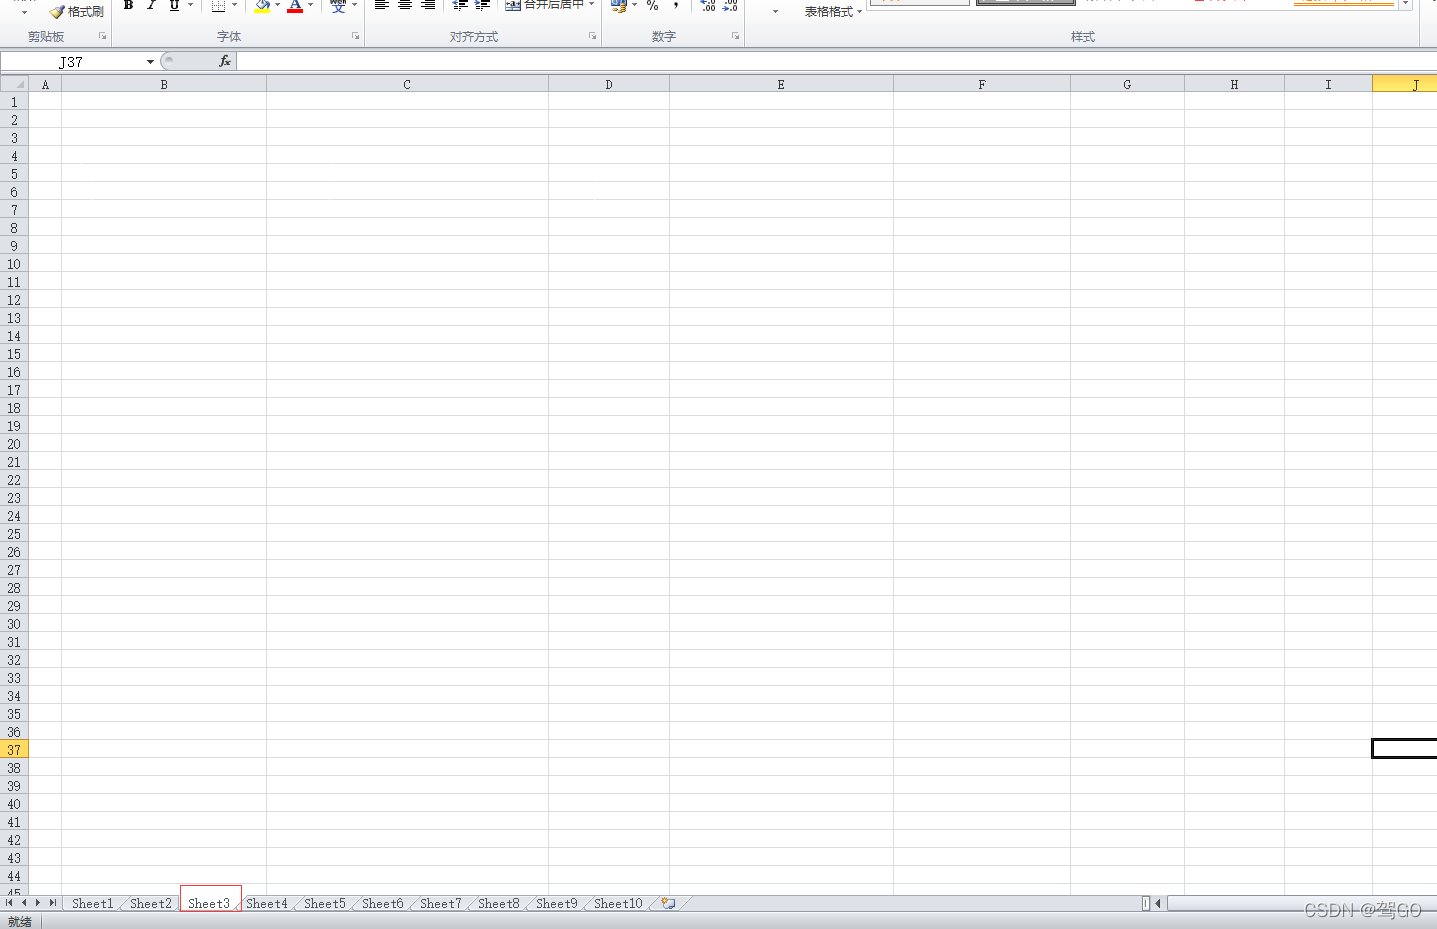This screenshot has height=929, width=1437.
Task: Open Table Format (表格格式) dropdown
Action: click(x=833, y=12)
